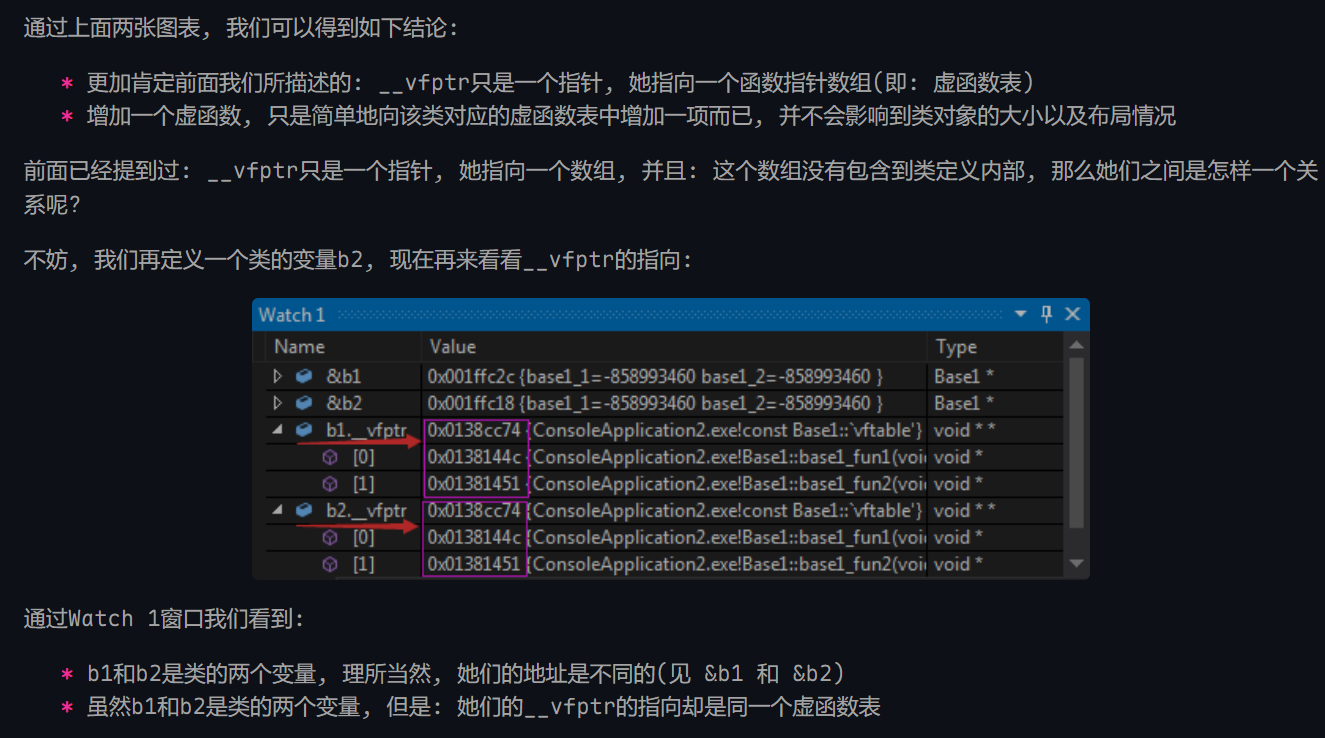Viewport: 1325px width, 738px height.
Task: Click the purple cube icon of [1] under b1.__vfptr
Action: point(330,484)
